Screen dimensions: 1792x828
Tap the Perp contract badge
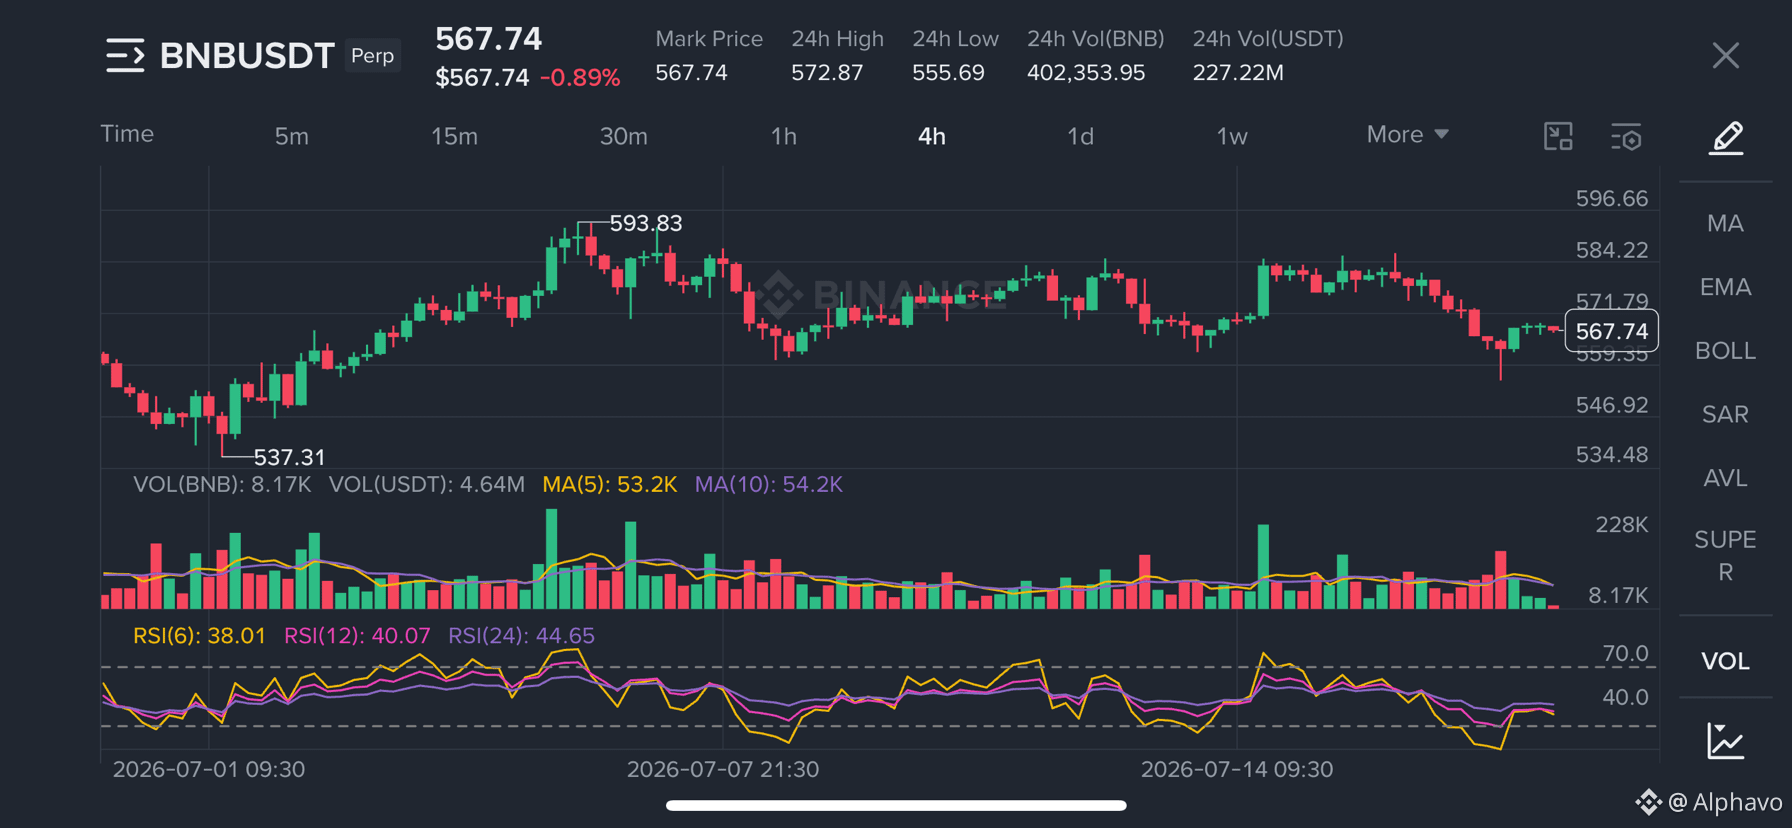point(372,56)
